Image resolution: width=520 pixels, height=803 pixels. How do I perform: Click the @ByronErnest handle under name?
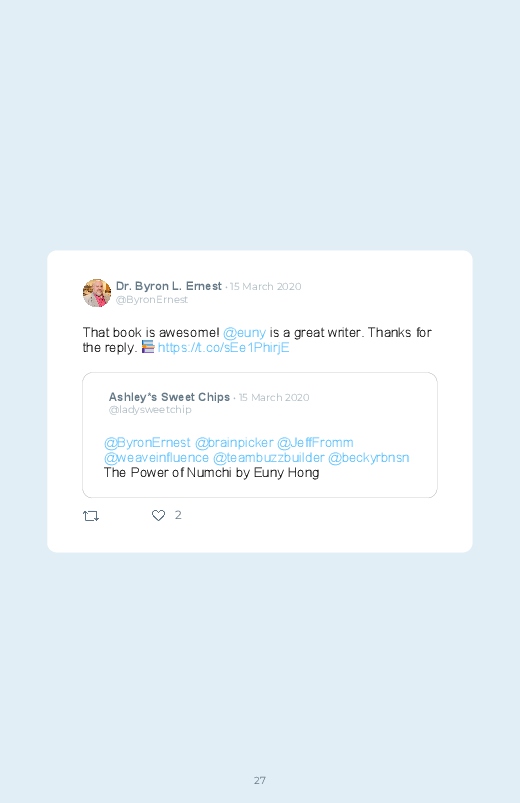pos(152,300)
